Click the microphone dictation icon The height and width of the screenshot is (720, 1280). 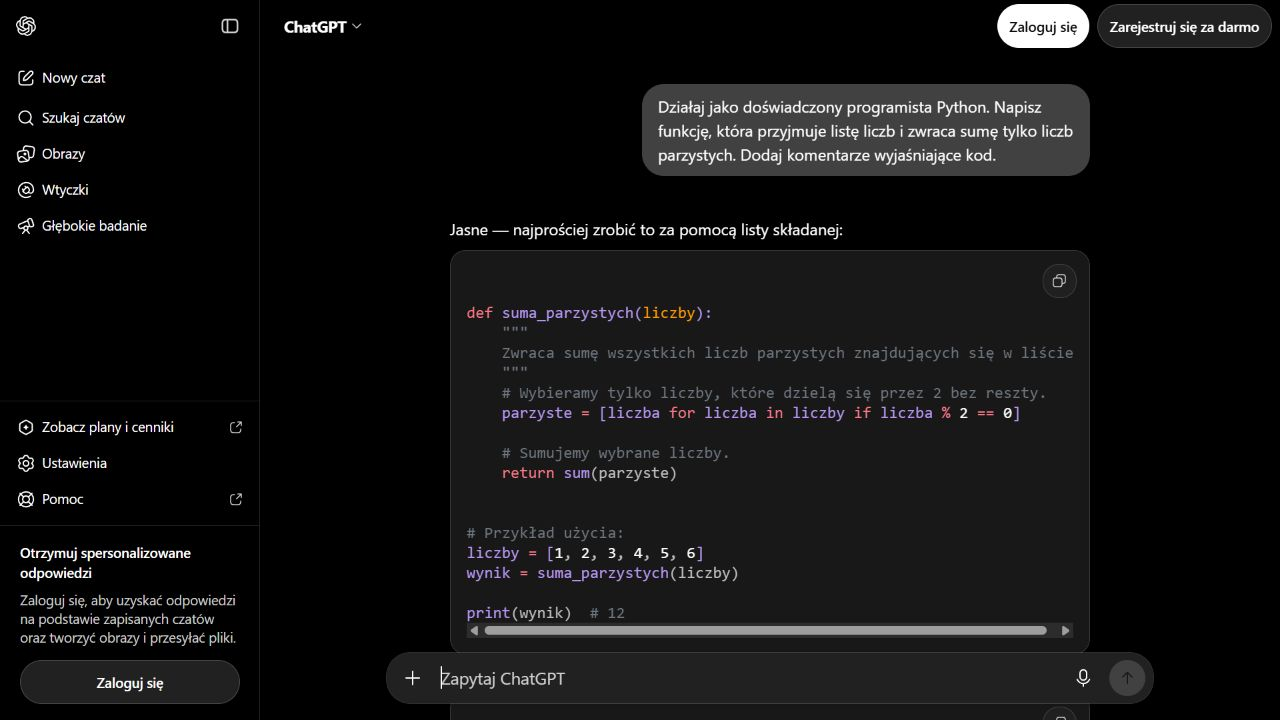point(1083,678)
